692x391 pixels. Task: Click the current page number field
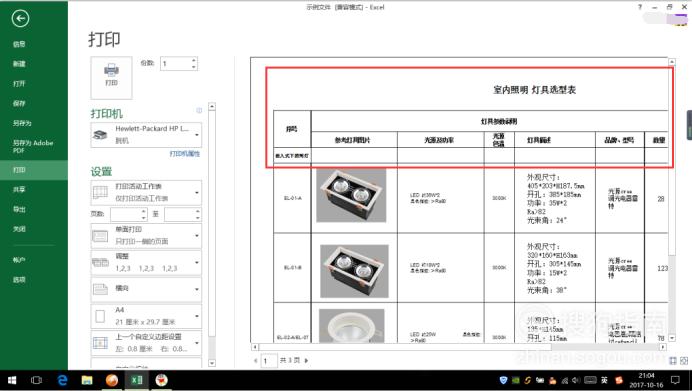tap(269, 361)
